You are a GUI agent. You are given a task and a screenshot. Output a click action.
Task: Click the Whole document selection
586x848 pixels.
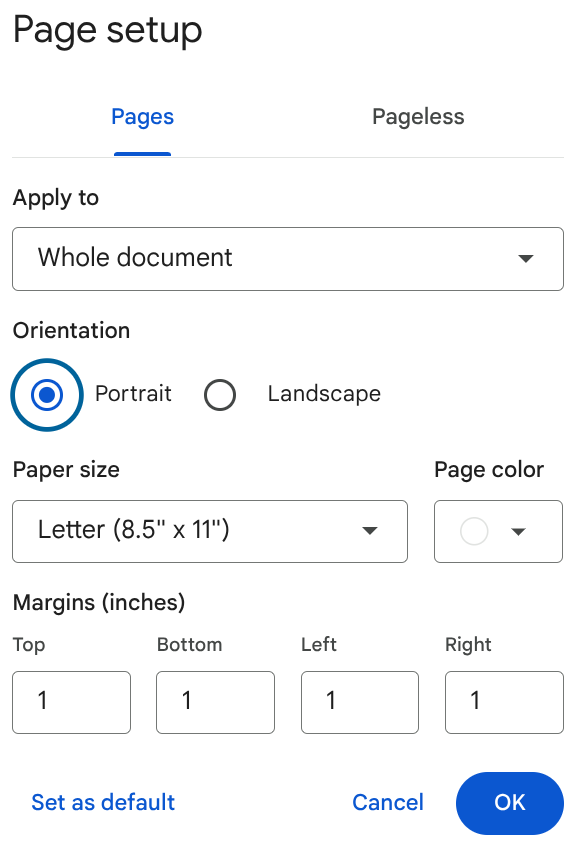(136, 258)
